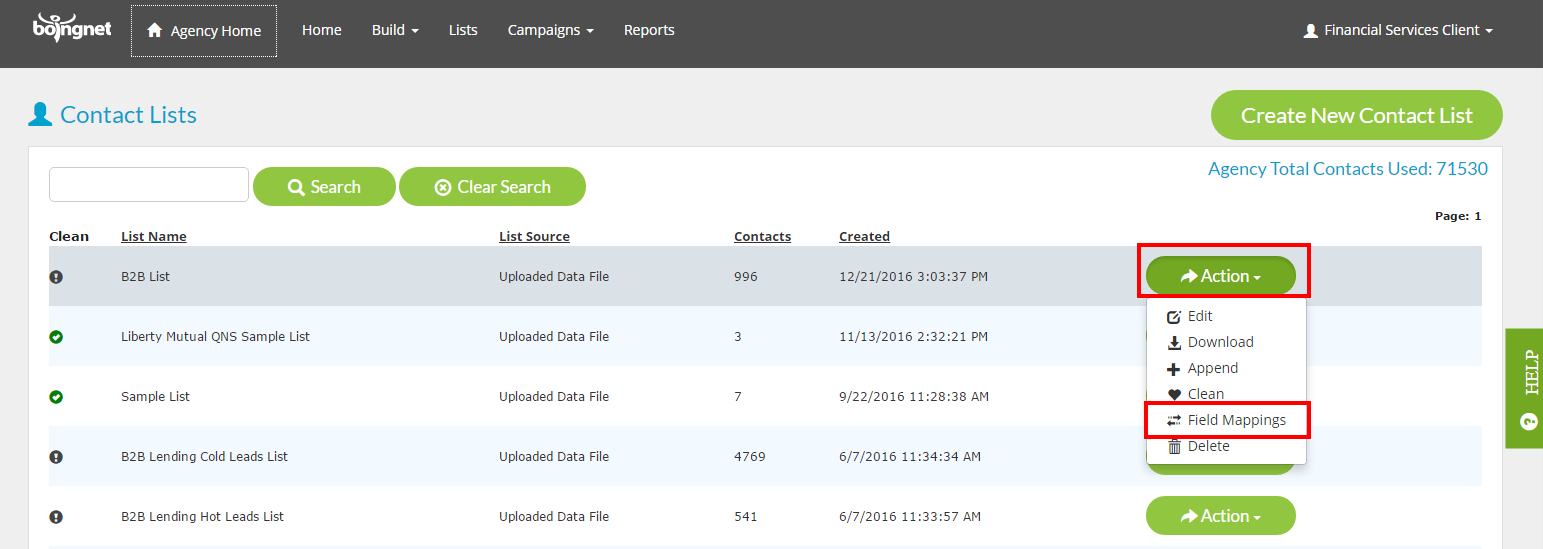
Task: Sort the table by the Contacts column header
Action: point(762,237)
